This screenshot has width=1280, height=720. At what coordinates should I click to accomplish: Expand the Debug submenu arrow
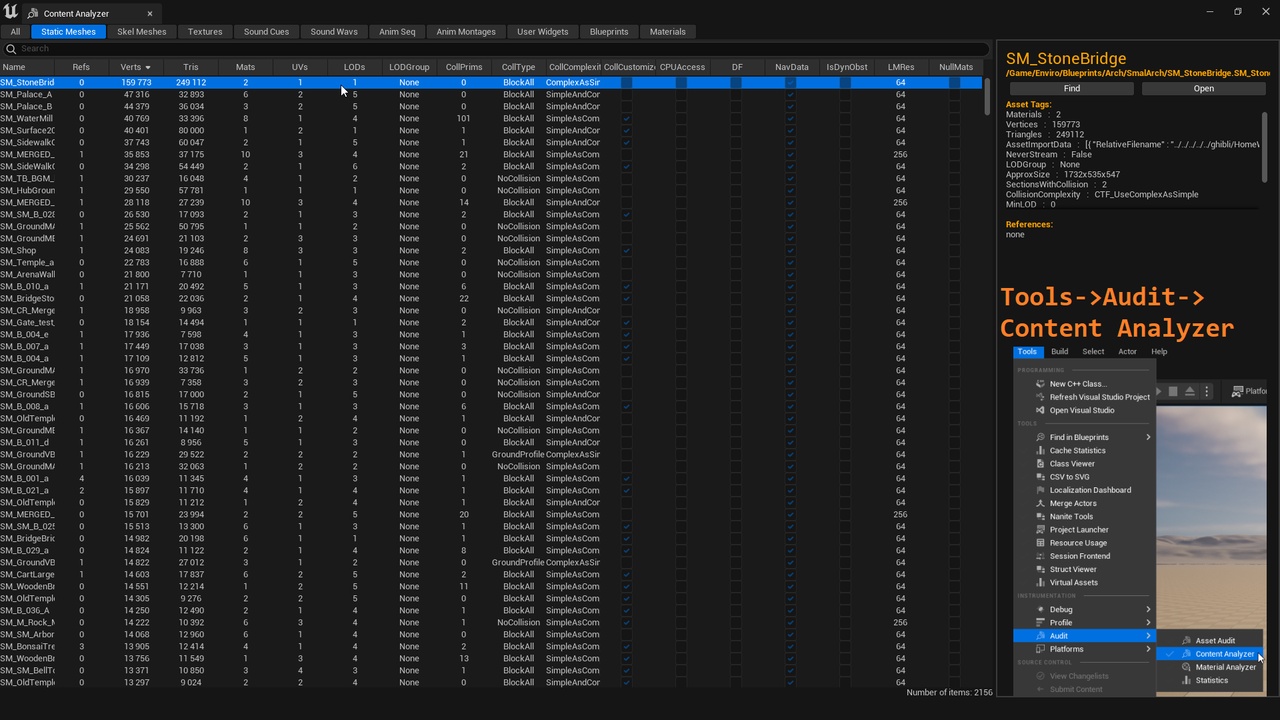pos(1148,609)
